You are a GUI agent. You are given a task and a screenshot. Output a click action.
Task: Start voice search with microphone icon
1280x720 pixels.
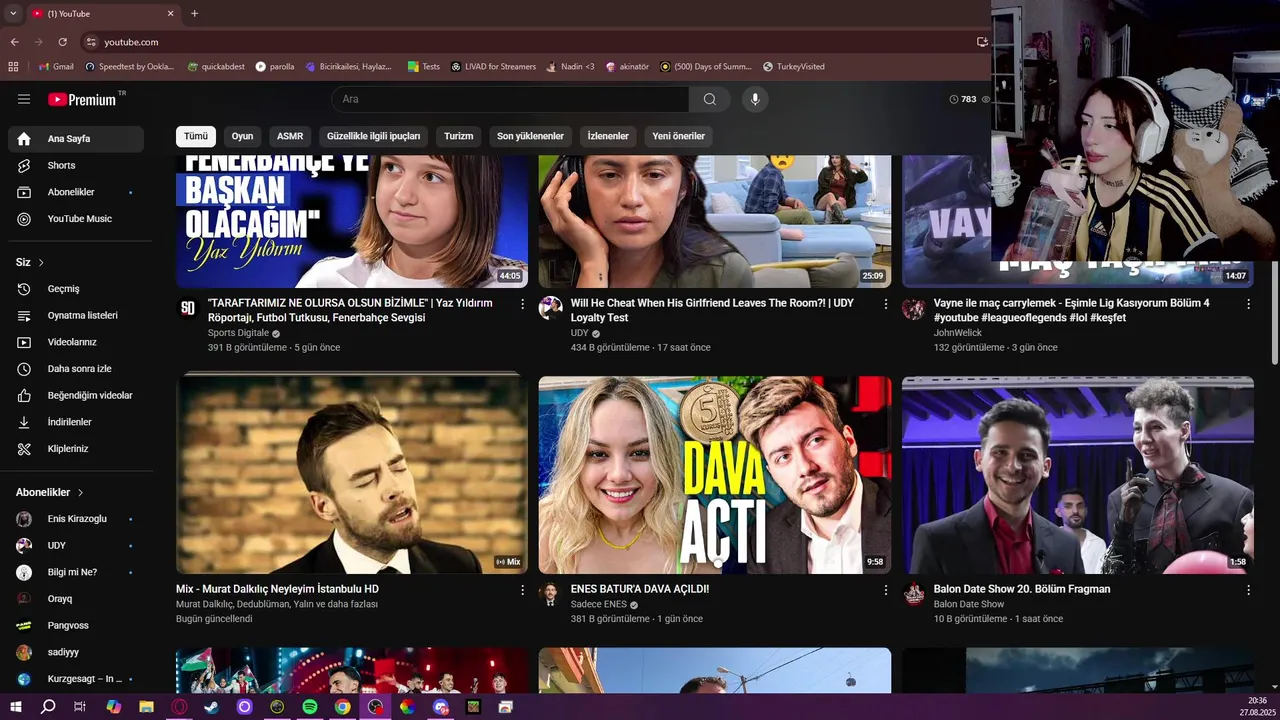pos(755,99)
